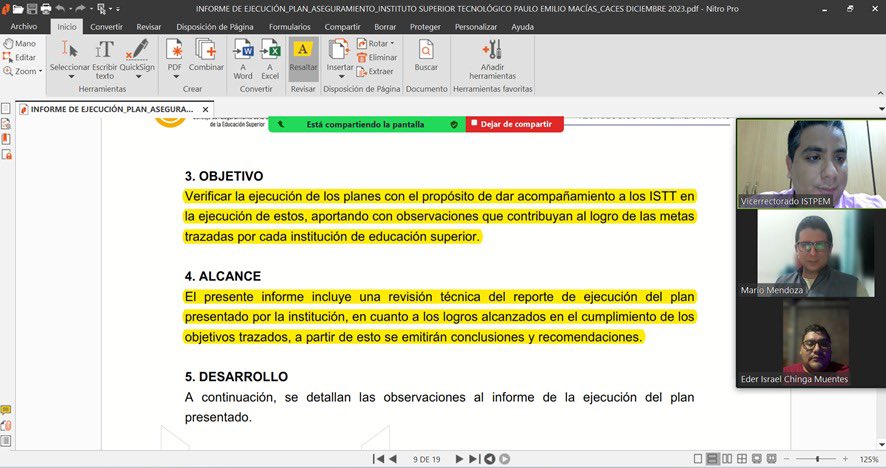Open the security panel with lock icon
Viewport: 886px width, 468px height.
click(6, 154)
